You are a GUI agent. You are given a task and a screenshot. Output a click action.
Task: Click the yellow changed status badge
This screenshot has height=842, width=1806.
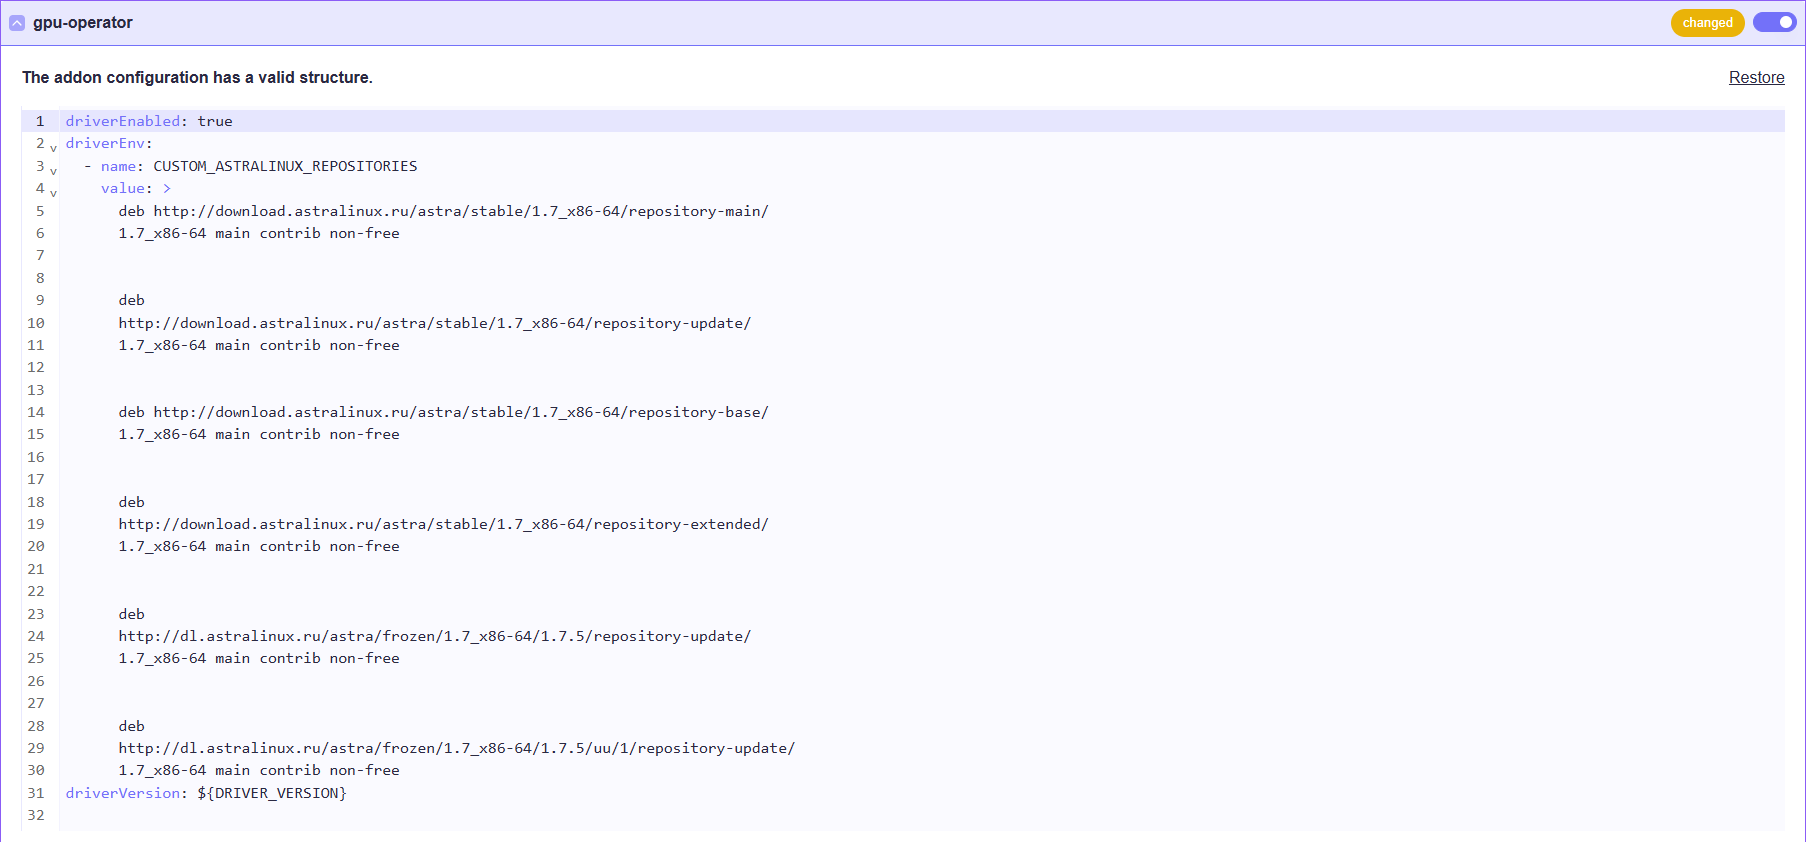tap(1707, 23)
